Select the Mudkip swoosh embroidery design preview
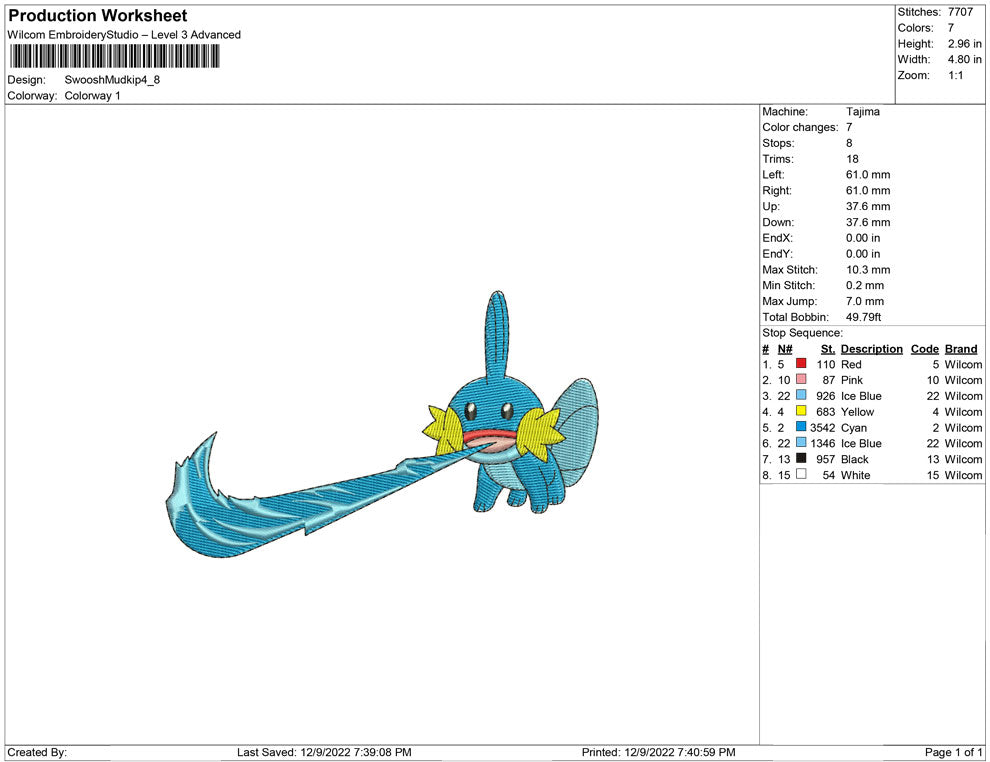 click(382, 425)
